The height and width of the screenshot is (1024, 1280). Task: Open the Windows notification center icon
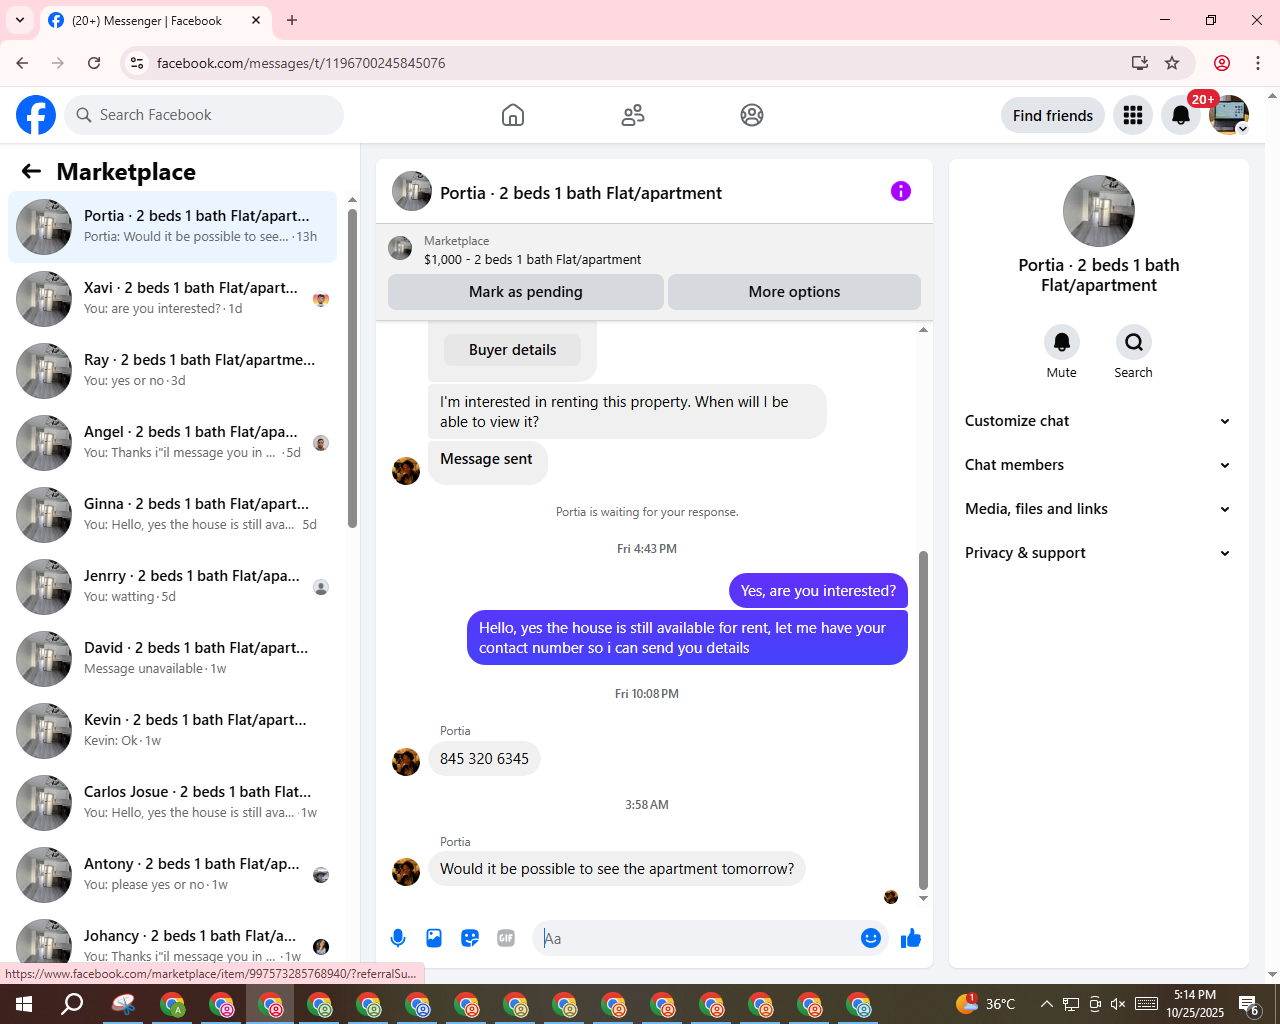1249,1004
